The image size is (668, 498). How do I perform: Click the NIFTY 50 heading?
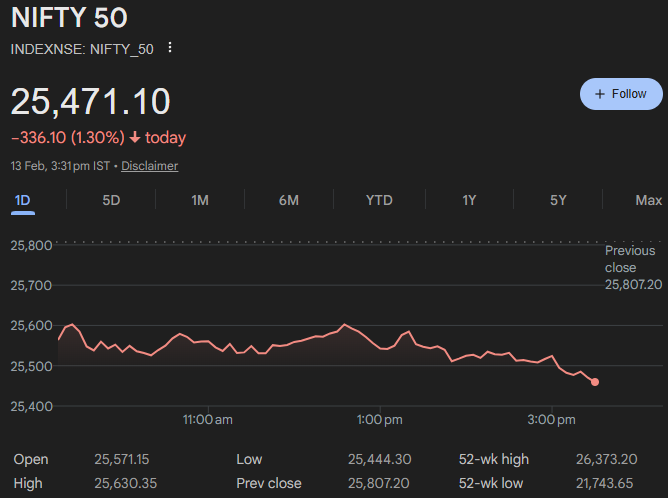69,18
